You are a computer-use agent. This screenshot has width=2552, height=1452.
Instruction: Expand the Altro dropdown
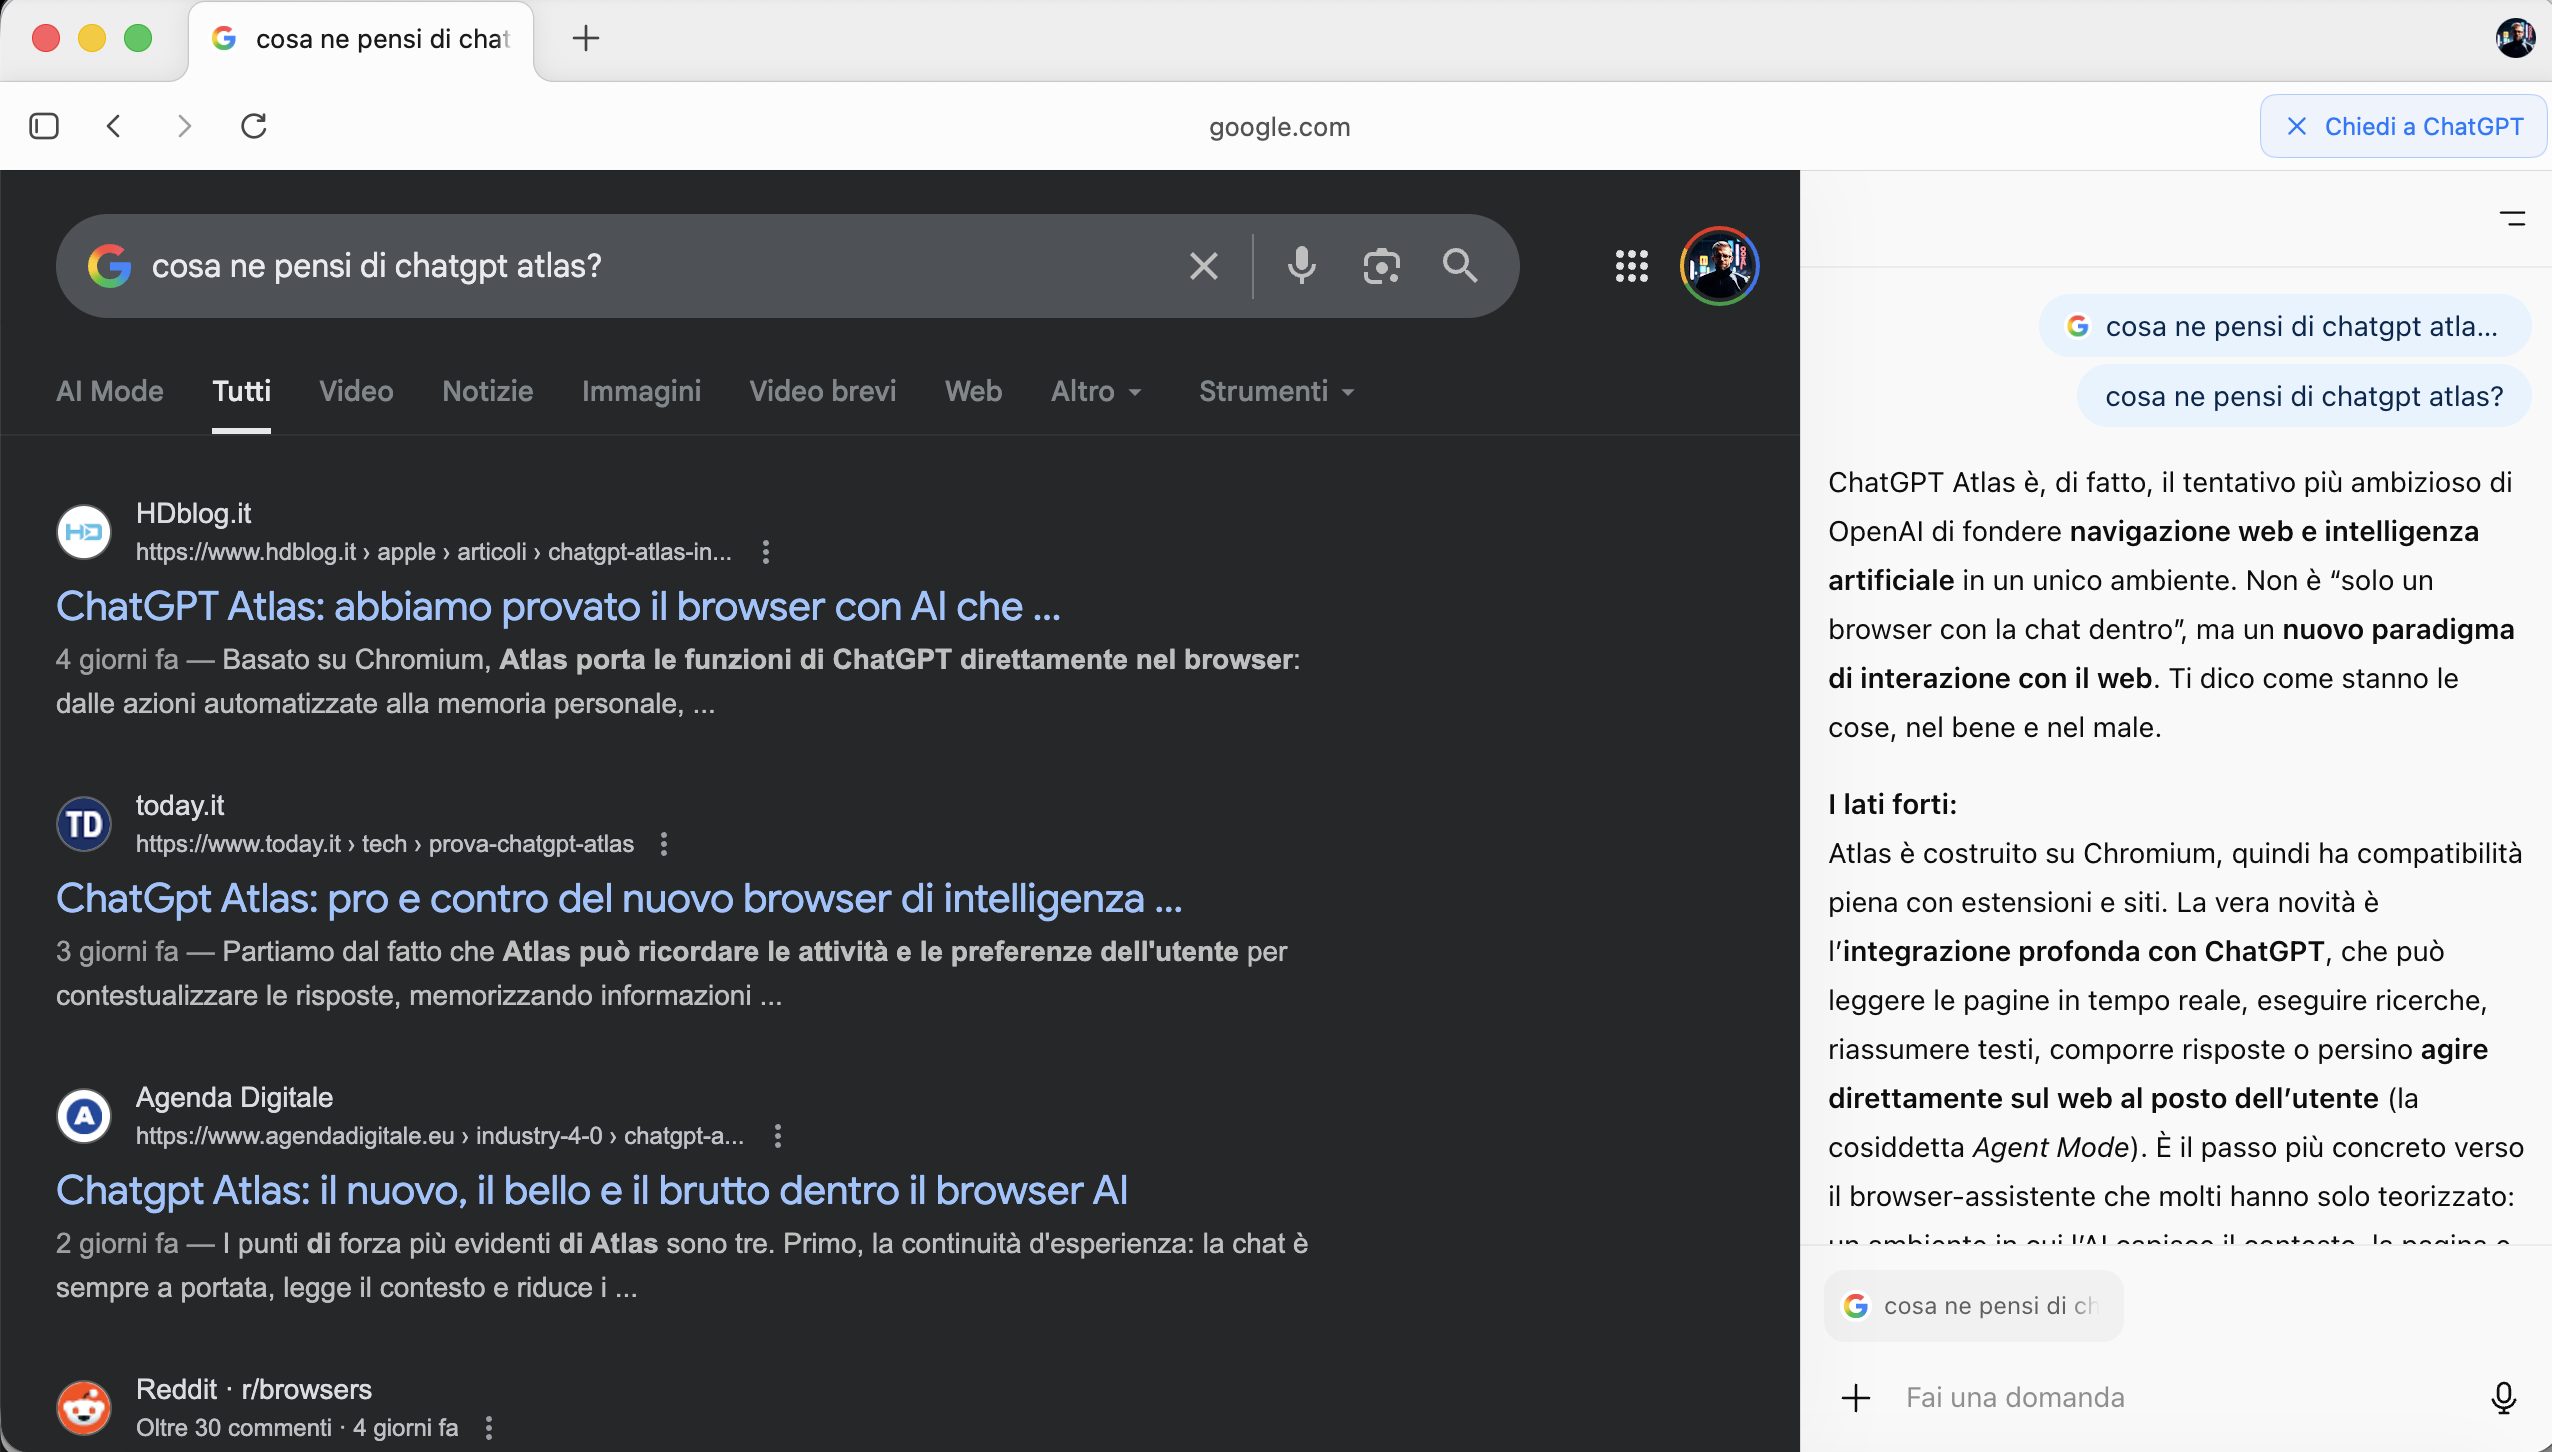click(x=1095, y=391)
